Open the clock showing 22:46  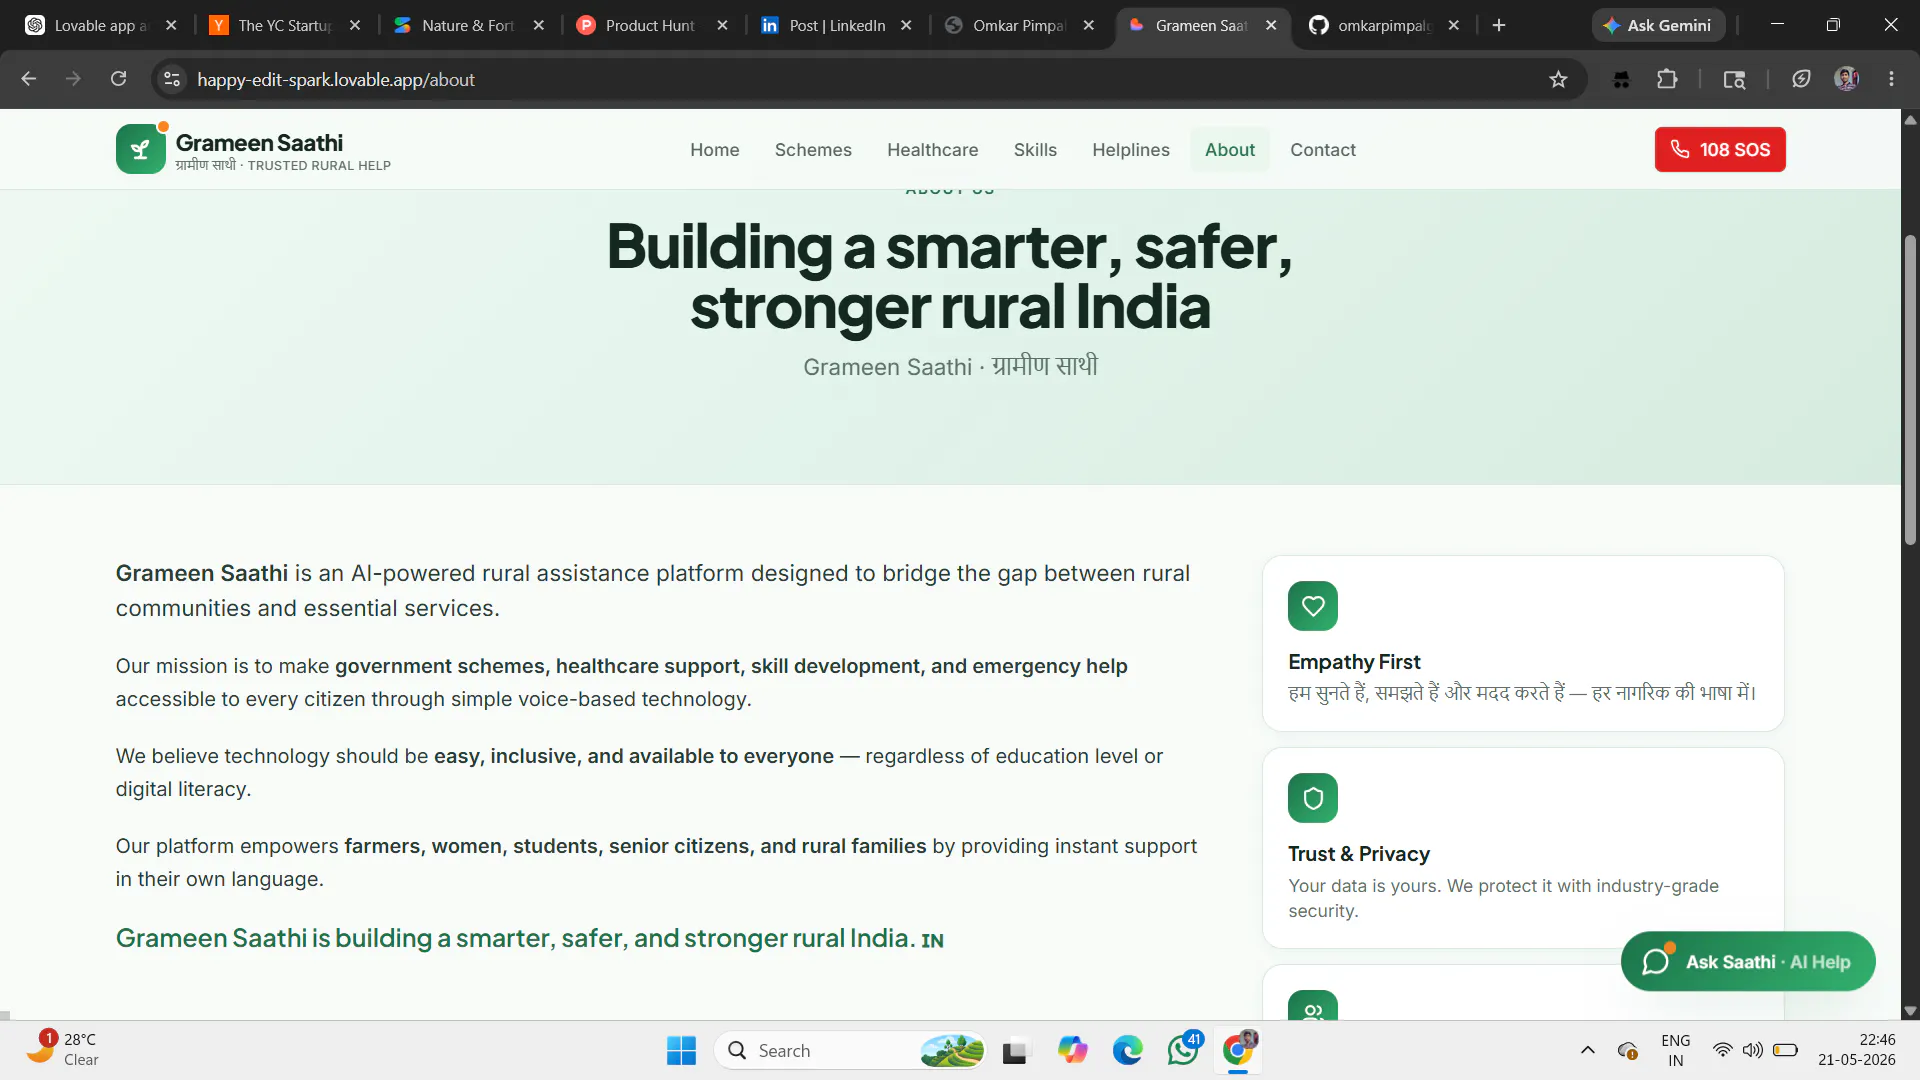coord(1856,1050)
